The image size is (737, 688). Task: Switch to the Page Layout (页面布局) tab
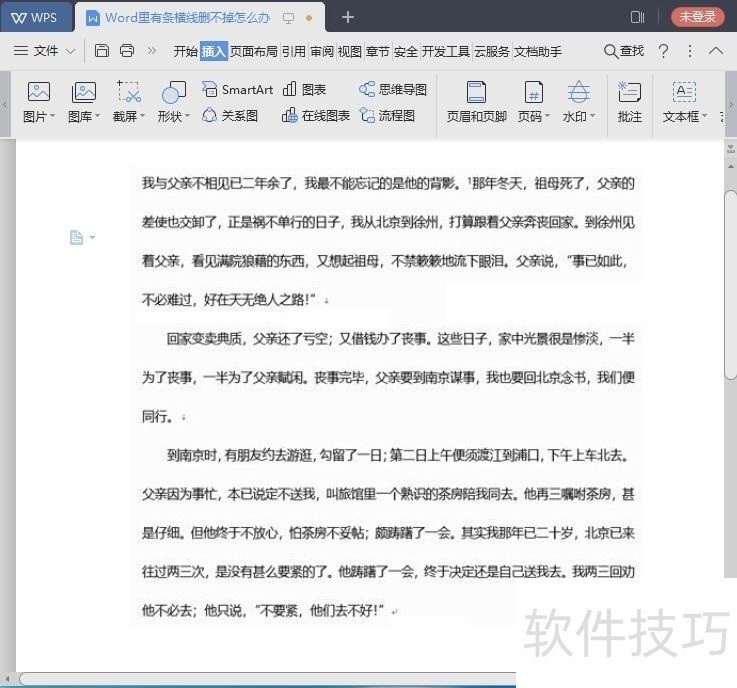click(x=254, y=51)
